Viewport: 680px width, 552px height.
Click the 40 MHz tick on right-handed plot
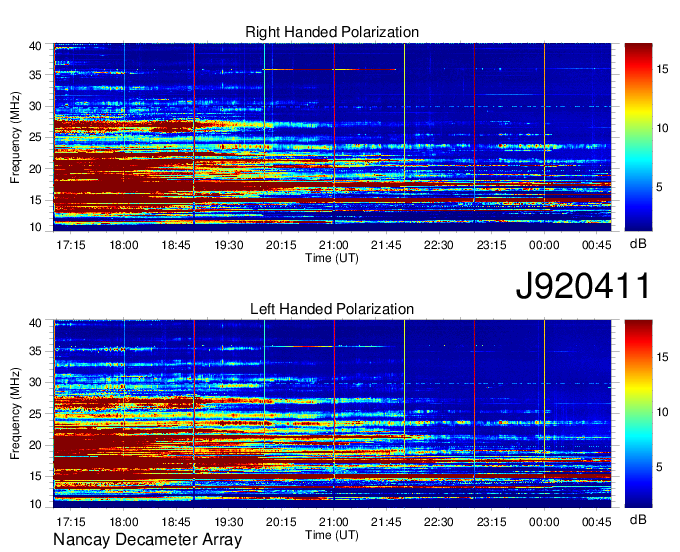35,46
